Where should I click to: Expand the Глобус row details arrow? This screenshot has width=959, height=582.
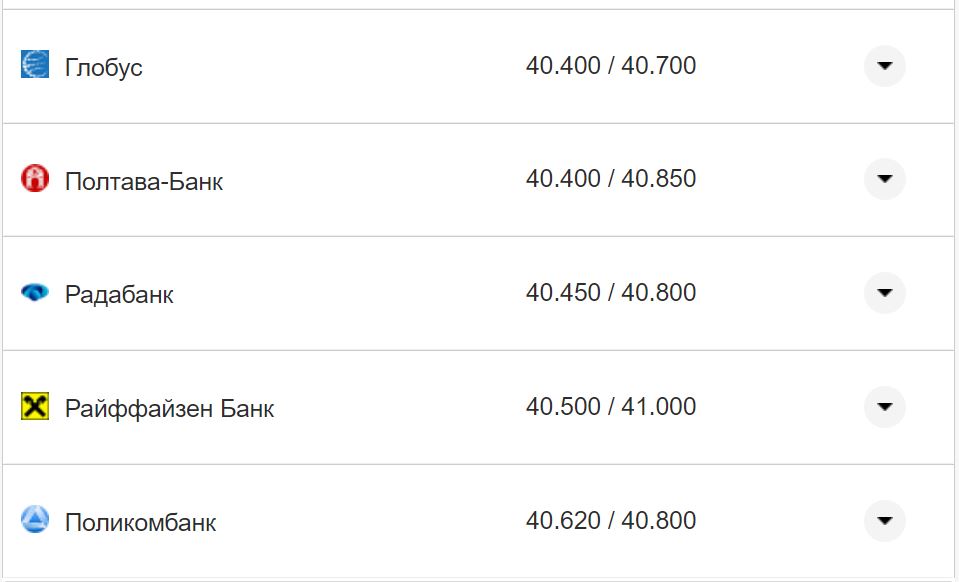point(884,66)
